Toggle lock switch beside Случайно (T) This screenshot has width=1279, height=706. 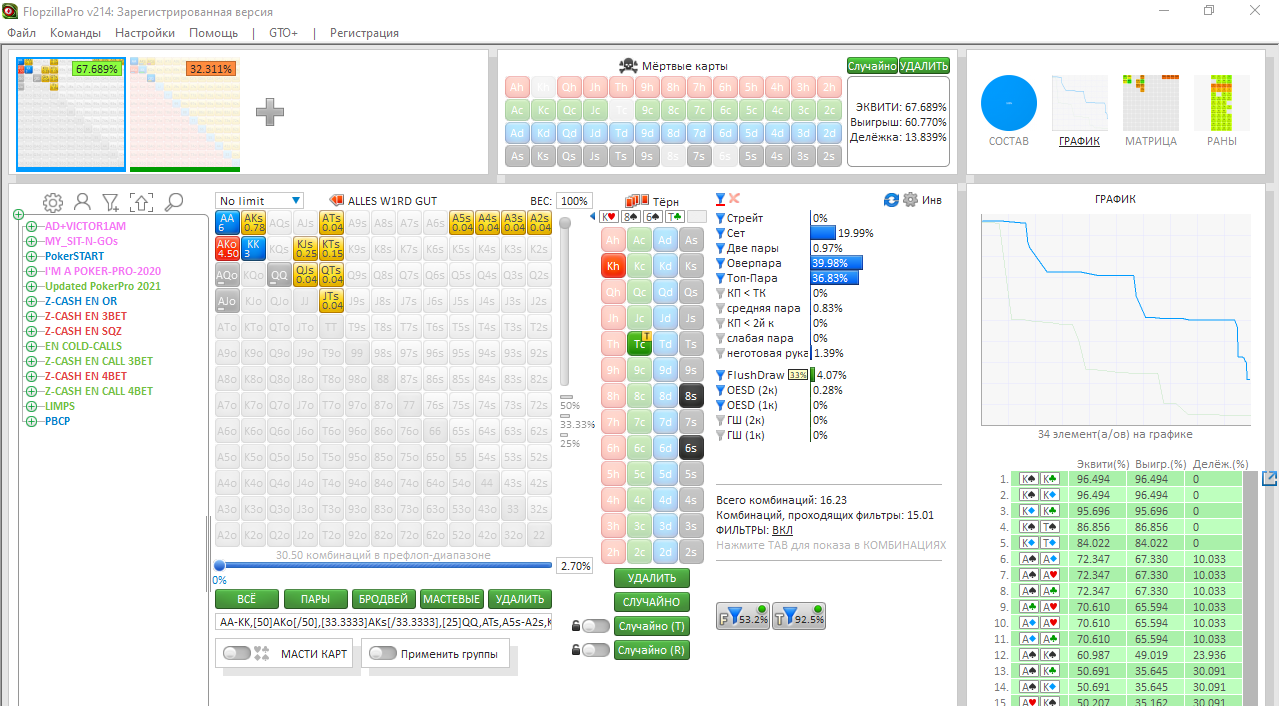pos(596,626)
